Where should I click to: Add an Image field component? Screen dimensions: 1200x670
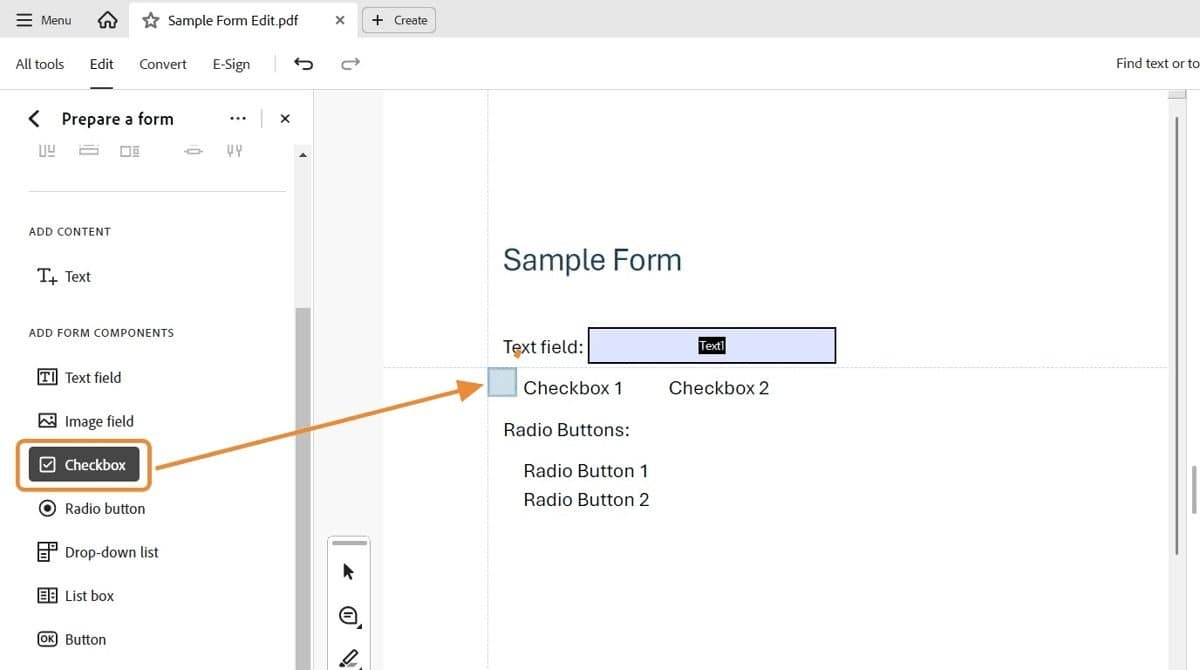click(99, 420)
